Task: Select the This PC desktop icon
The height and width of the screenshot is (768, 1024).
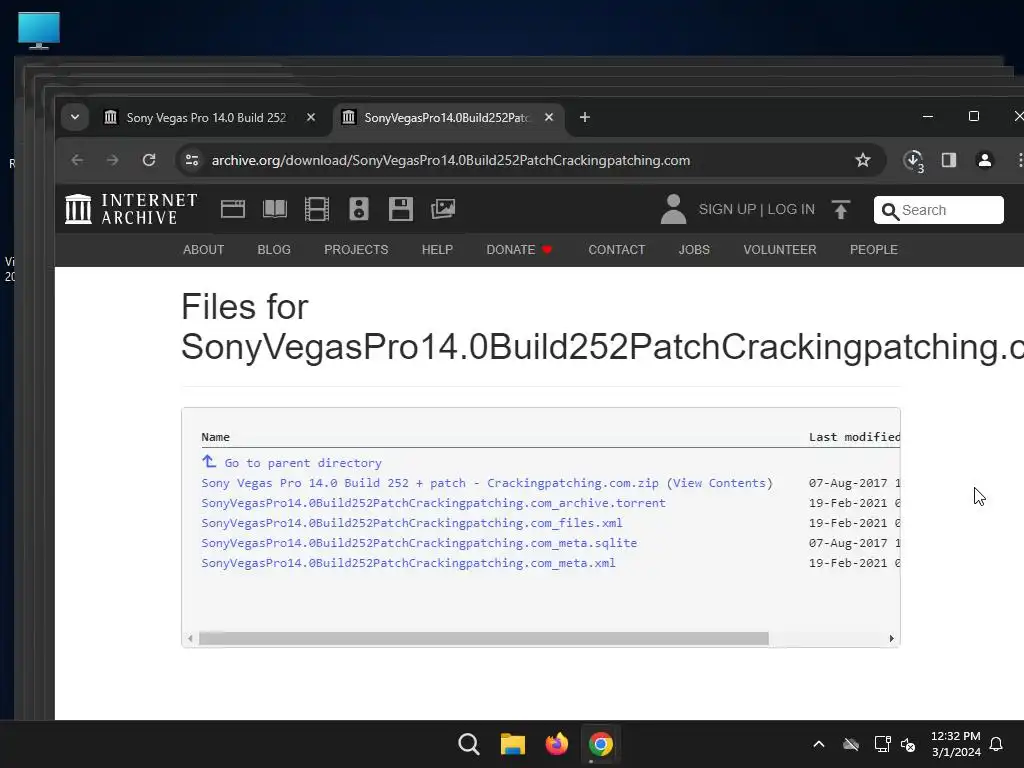Action: point(39,30)
